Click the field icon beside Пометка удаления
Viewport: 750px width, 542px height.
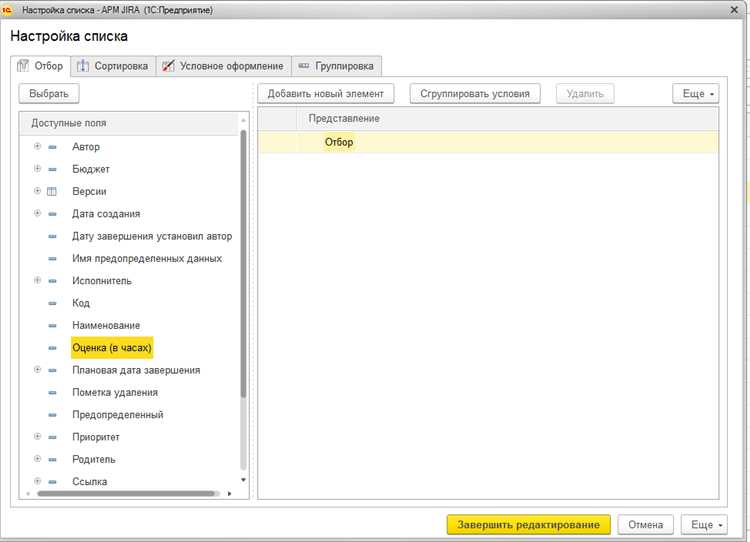click(53, 393)
